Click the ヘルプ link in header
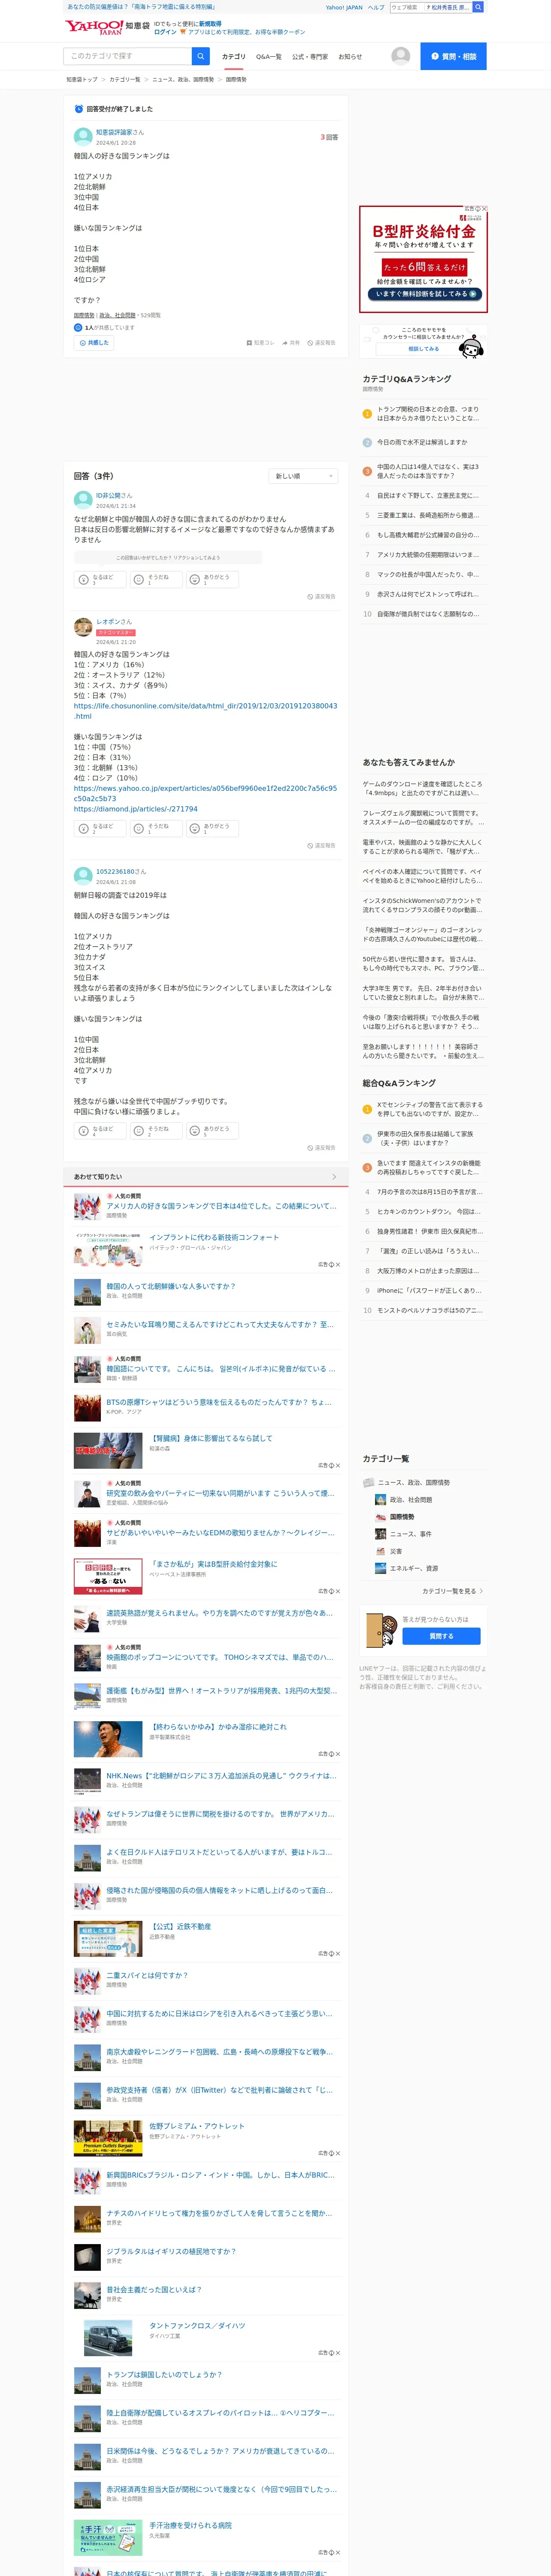Image resolution: width=551 pixels, height=2576 pixels. (x=376, y=7)
